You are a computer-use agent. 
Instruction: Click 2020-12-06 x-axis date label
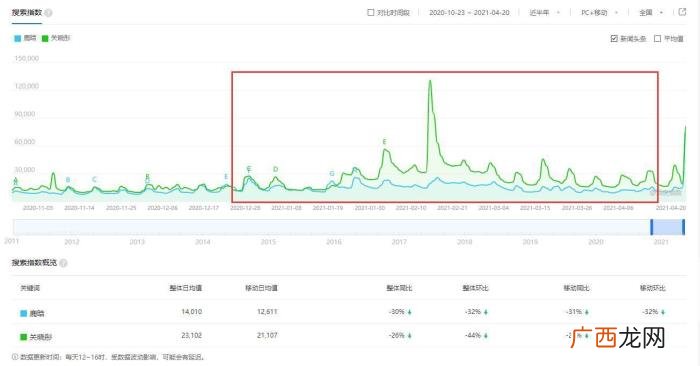(162, 208)
